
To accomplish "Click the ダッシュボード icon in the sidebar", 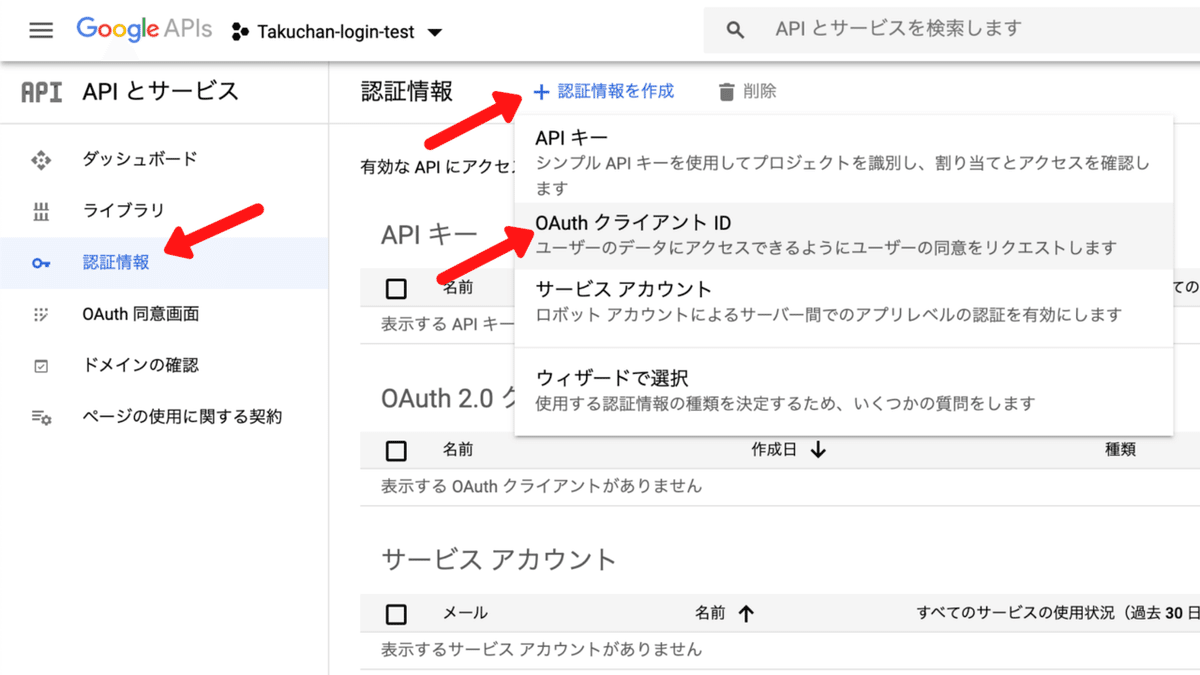I will point(41,159).
